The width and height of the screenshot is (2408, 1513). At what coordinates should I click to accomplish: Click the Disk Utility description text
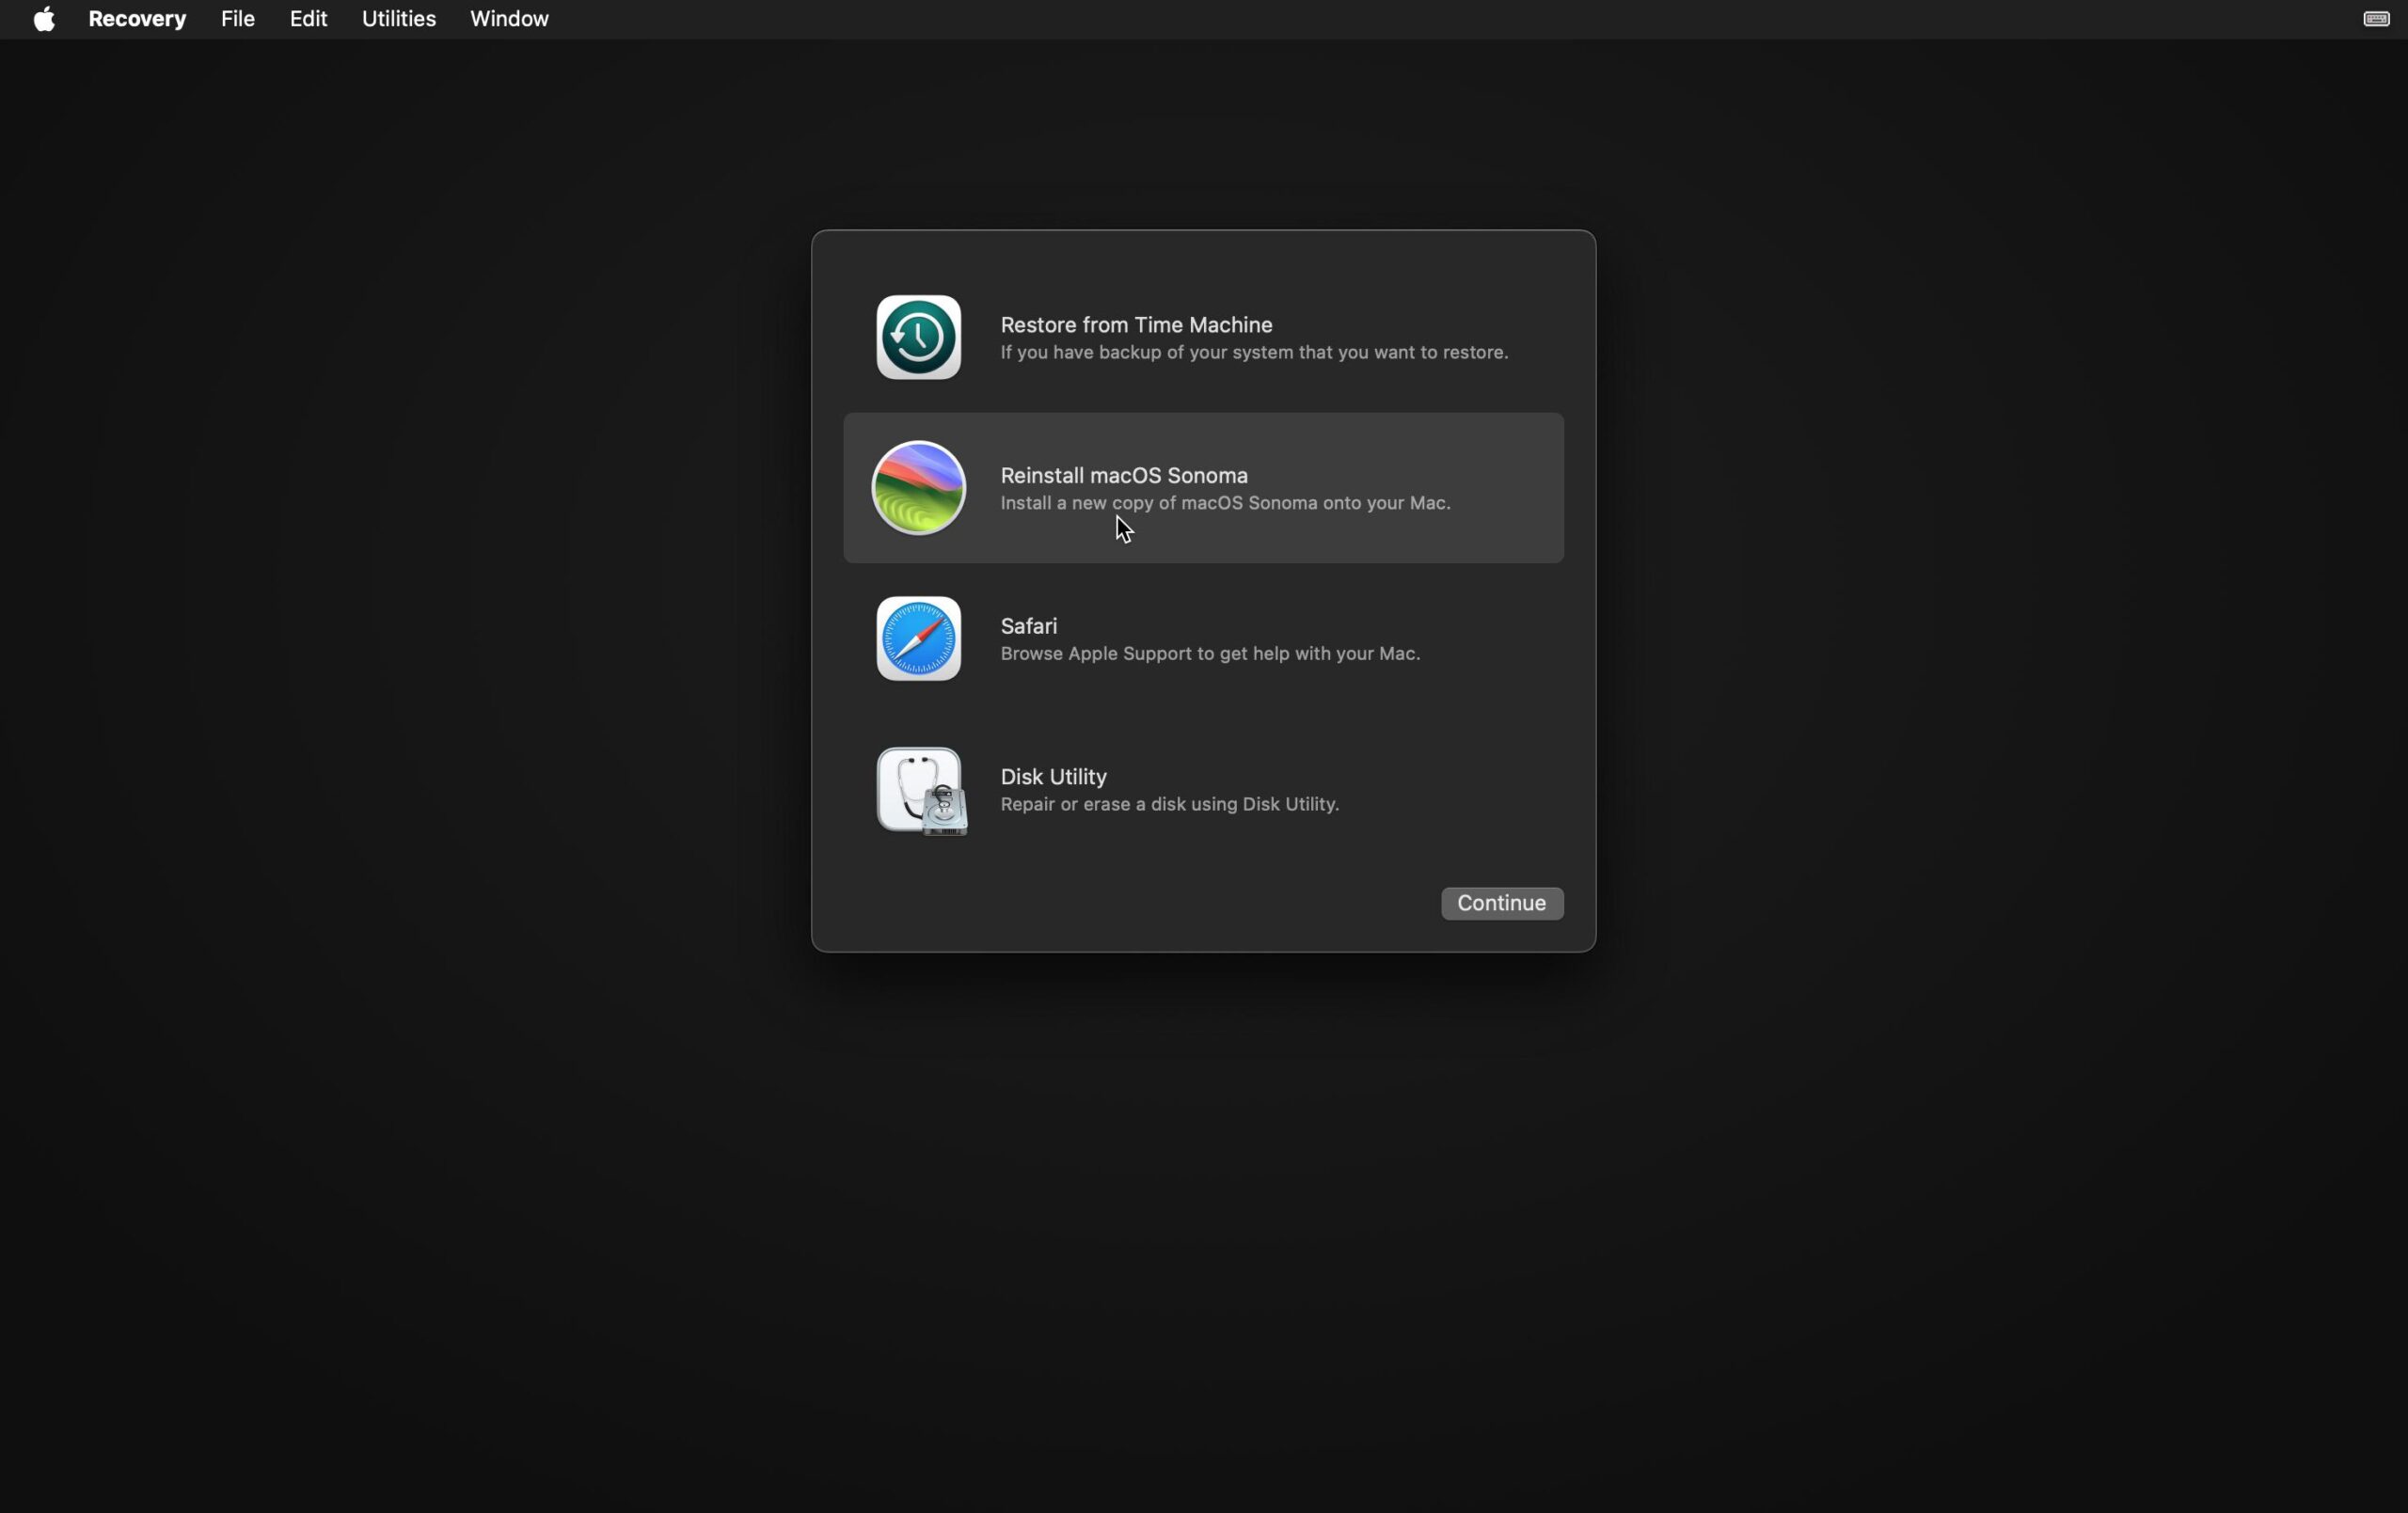tap(1169, 804)
